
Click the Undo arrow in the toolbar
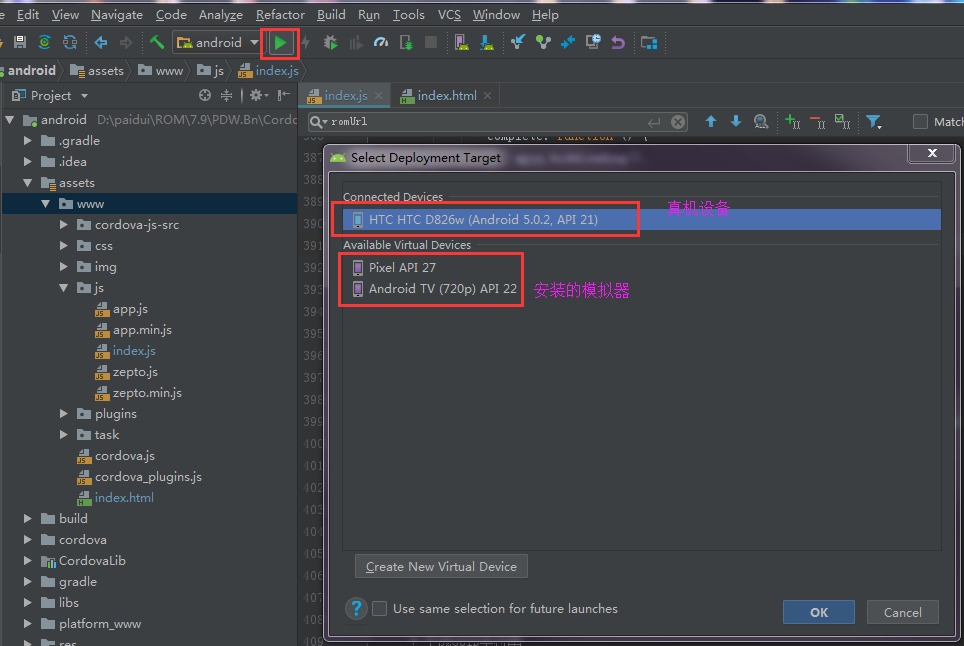(x=618, y=42)
